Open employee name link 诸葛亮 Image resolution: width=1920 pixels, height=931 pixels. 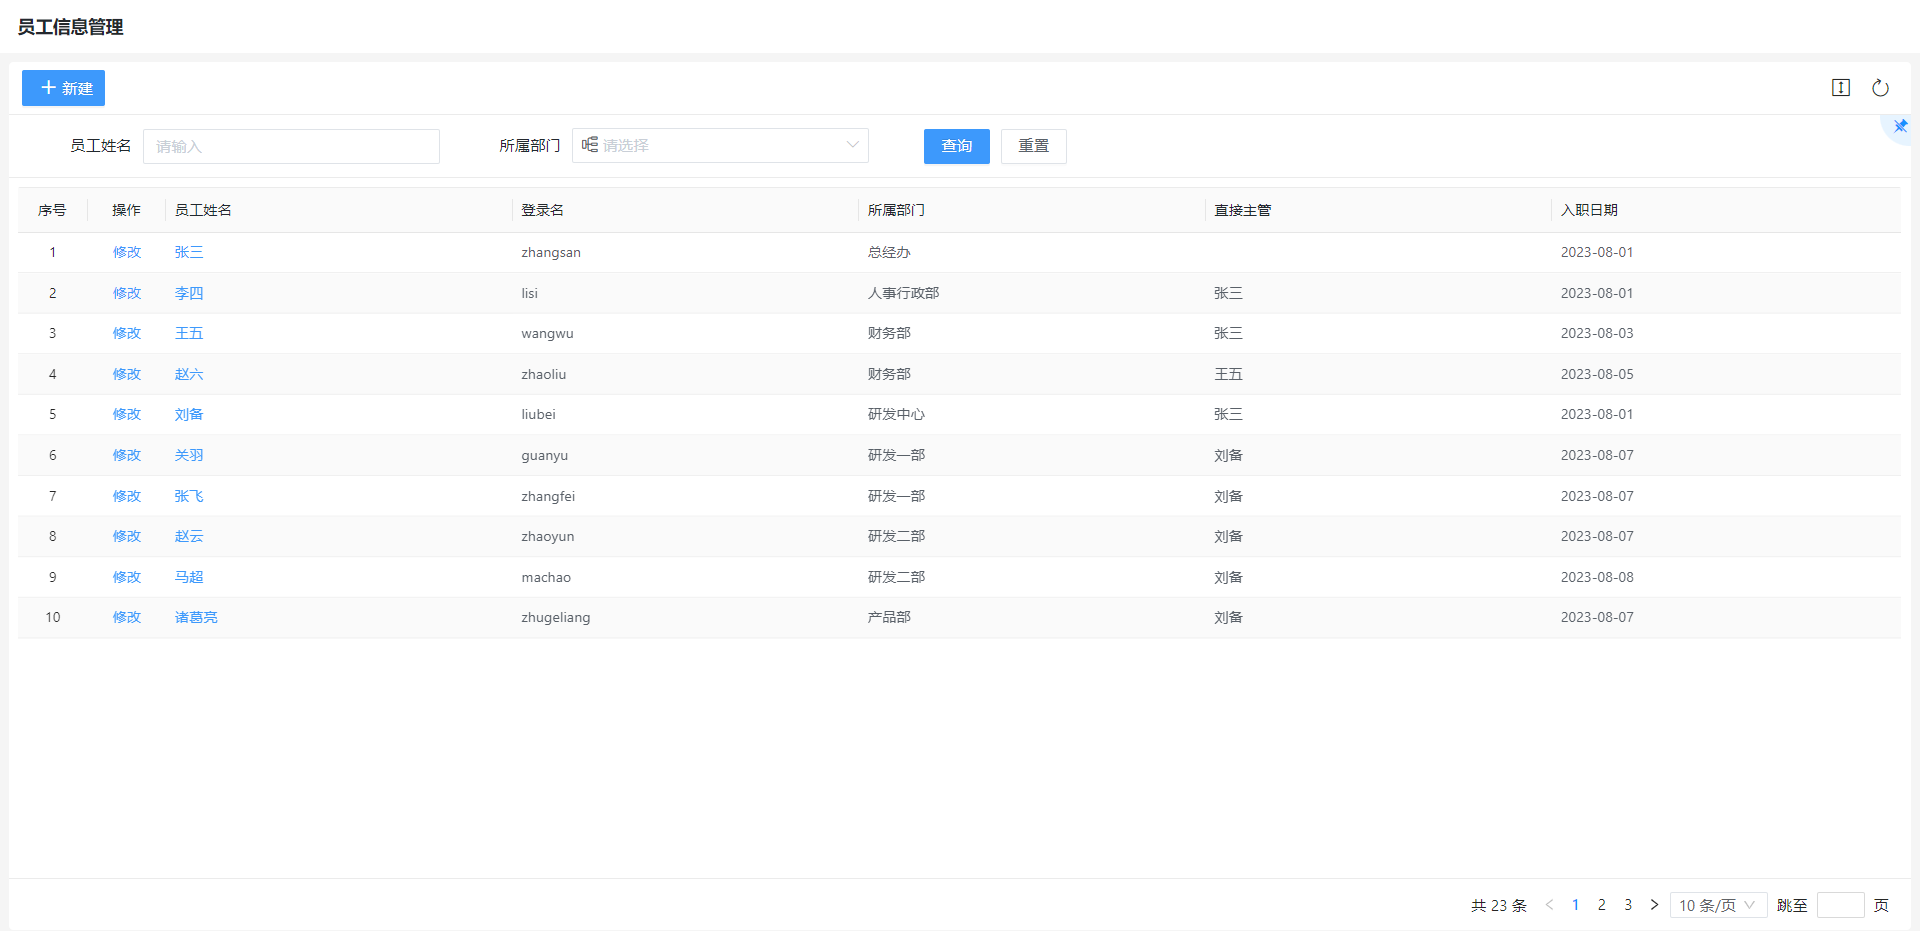tap(196, 617)
